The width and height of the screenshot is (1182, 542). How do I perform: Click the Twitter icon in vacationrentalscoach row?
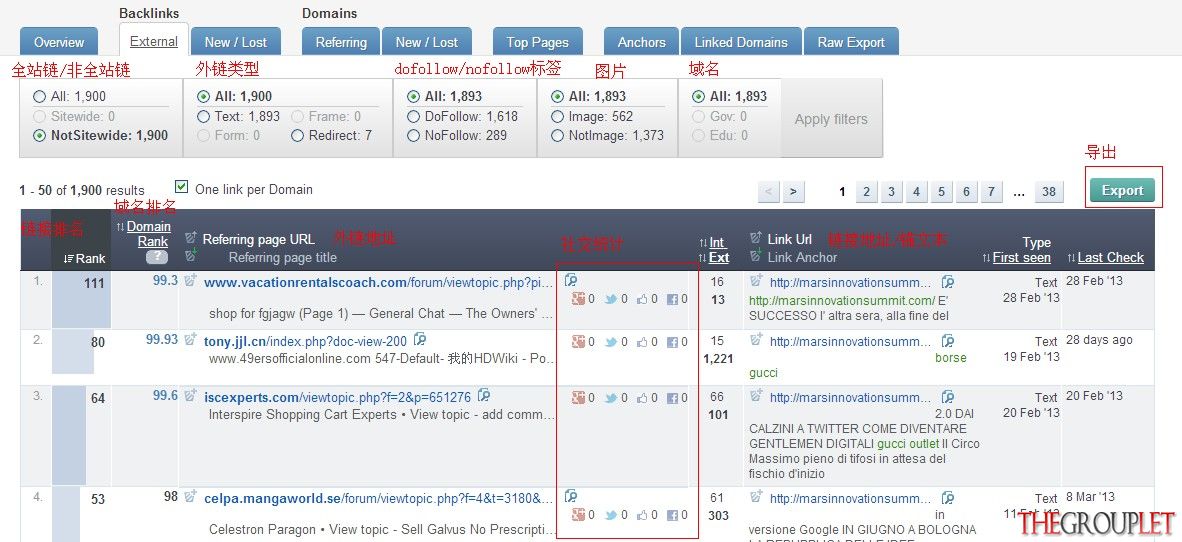(611, 299)
